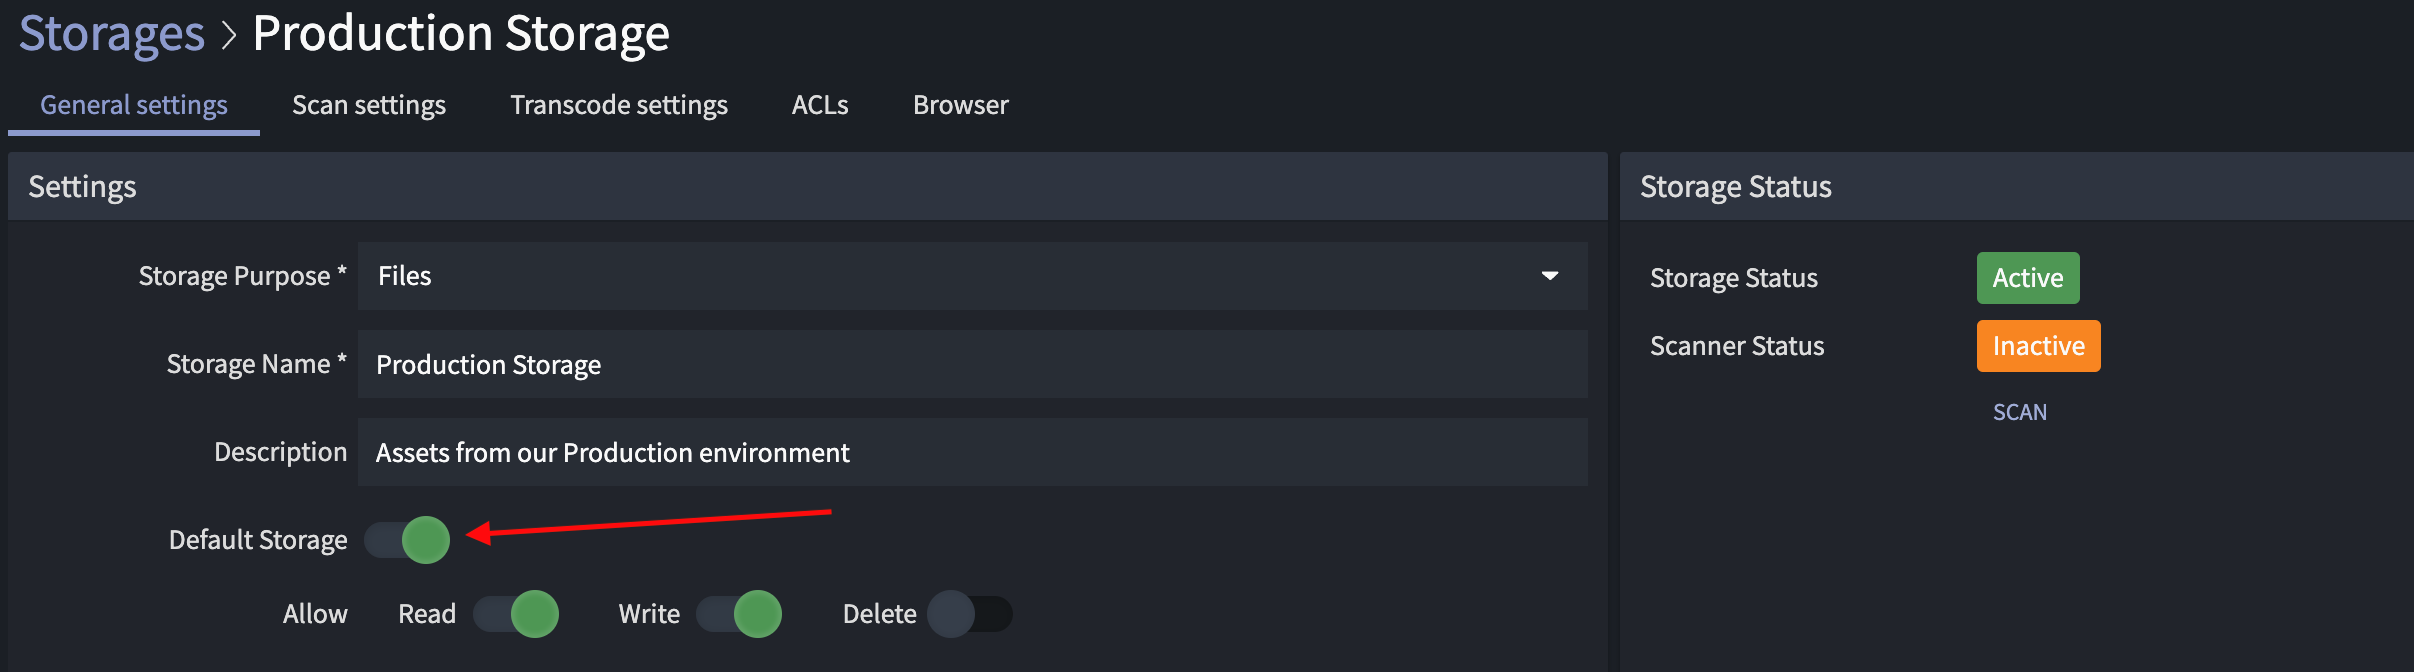Disable the Read permission toggle

(516, 614)
